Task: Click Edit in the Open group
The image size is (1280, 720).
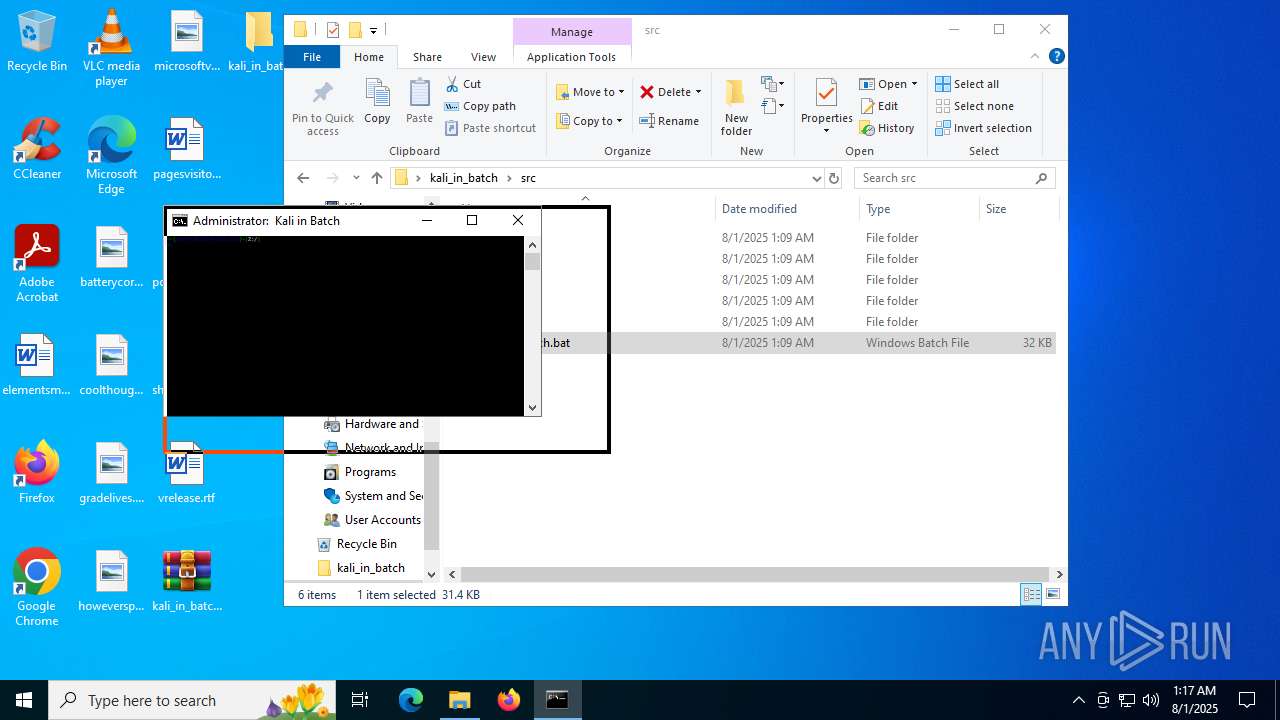Action: (x=879, y=106)
